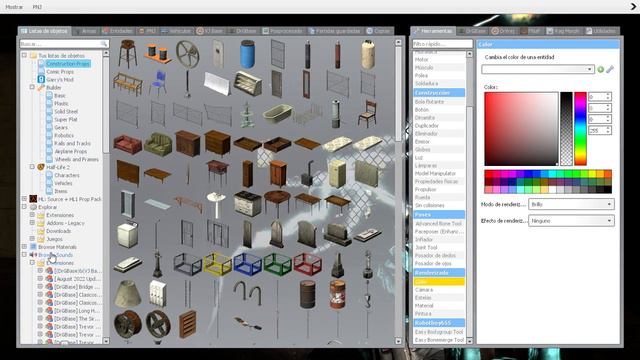Switch to the Entidades tab
Image resolution: width=640 pixels, height=360 pixels.
click(x=118, y=31)
